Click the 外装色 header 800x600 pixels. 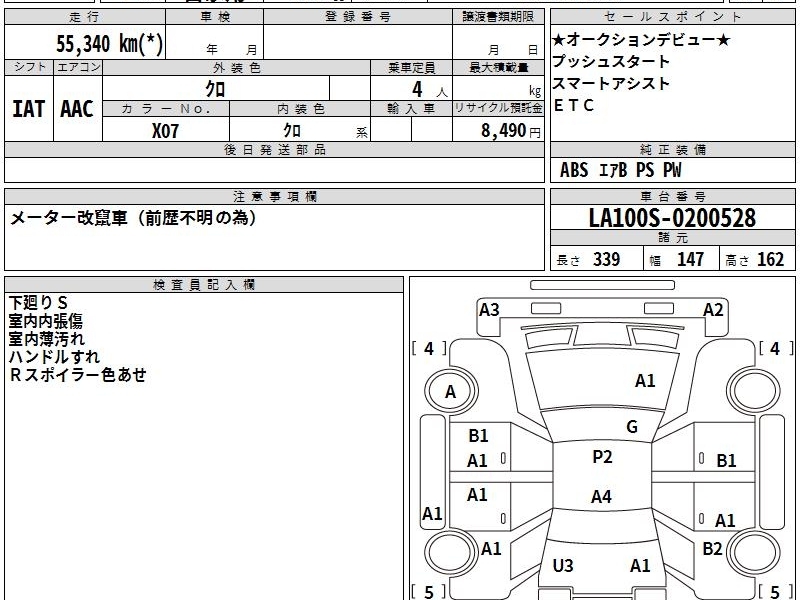point(236,68)
